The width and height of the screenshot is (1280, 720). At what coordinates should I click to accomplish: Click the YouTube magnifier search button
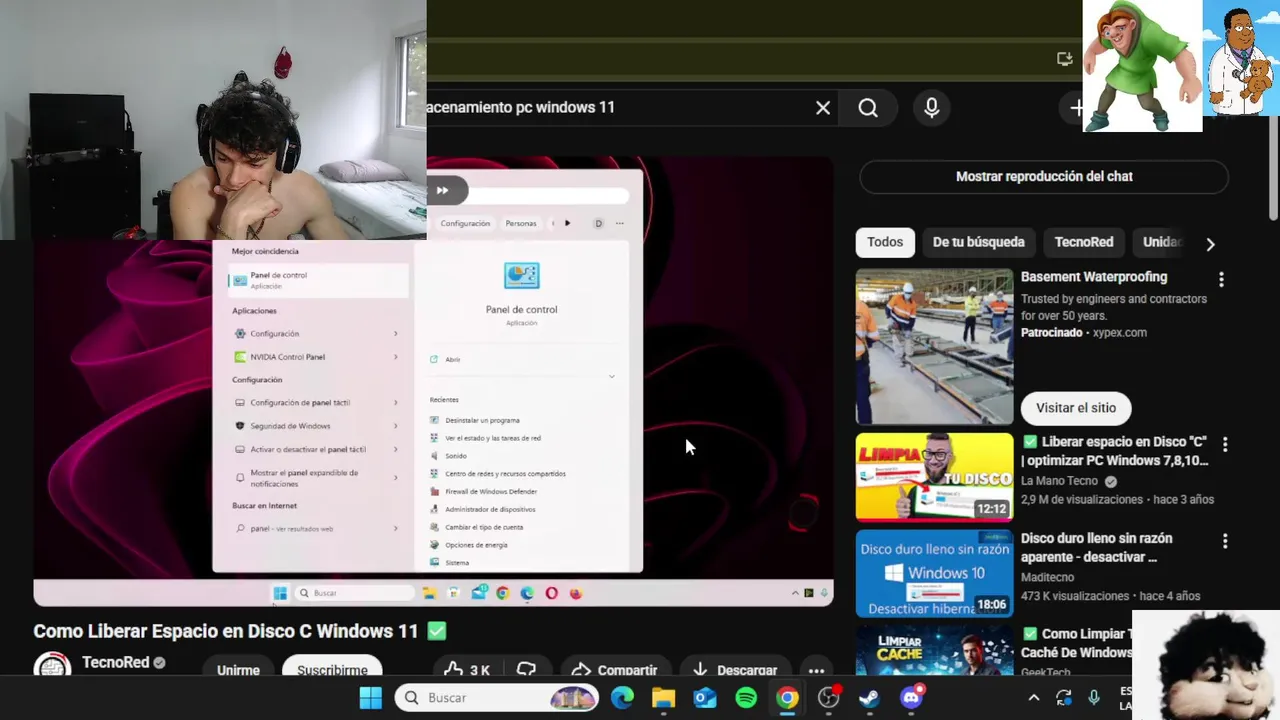click(x=868, y=108)
